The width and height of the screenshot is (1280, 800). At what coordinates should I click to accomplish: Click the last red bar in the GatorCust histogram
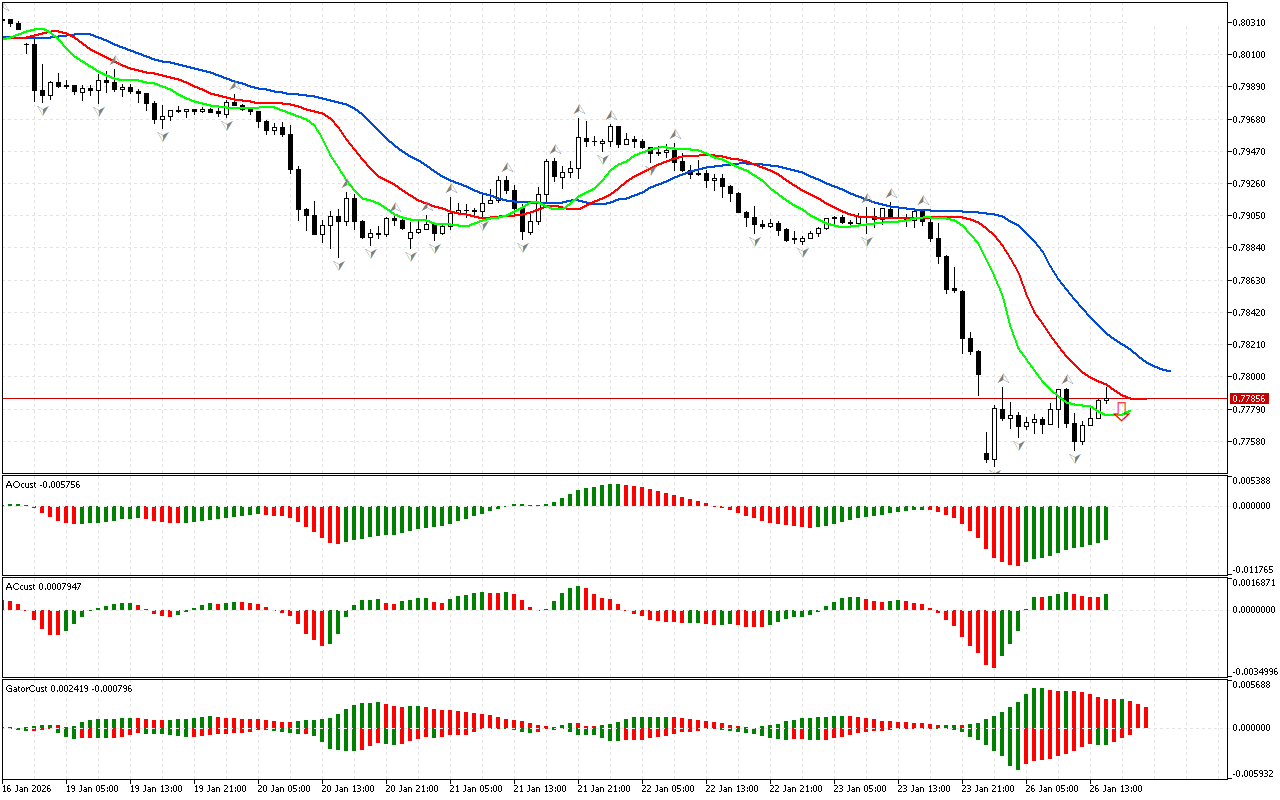click(x=1146, y=717)
